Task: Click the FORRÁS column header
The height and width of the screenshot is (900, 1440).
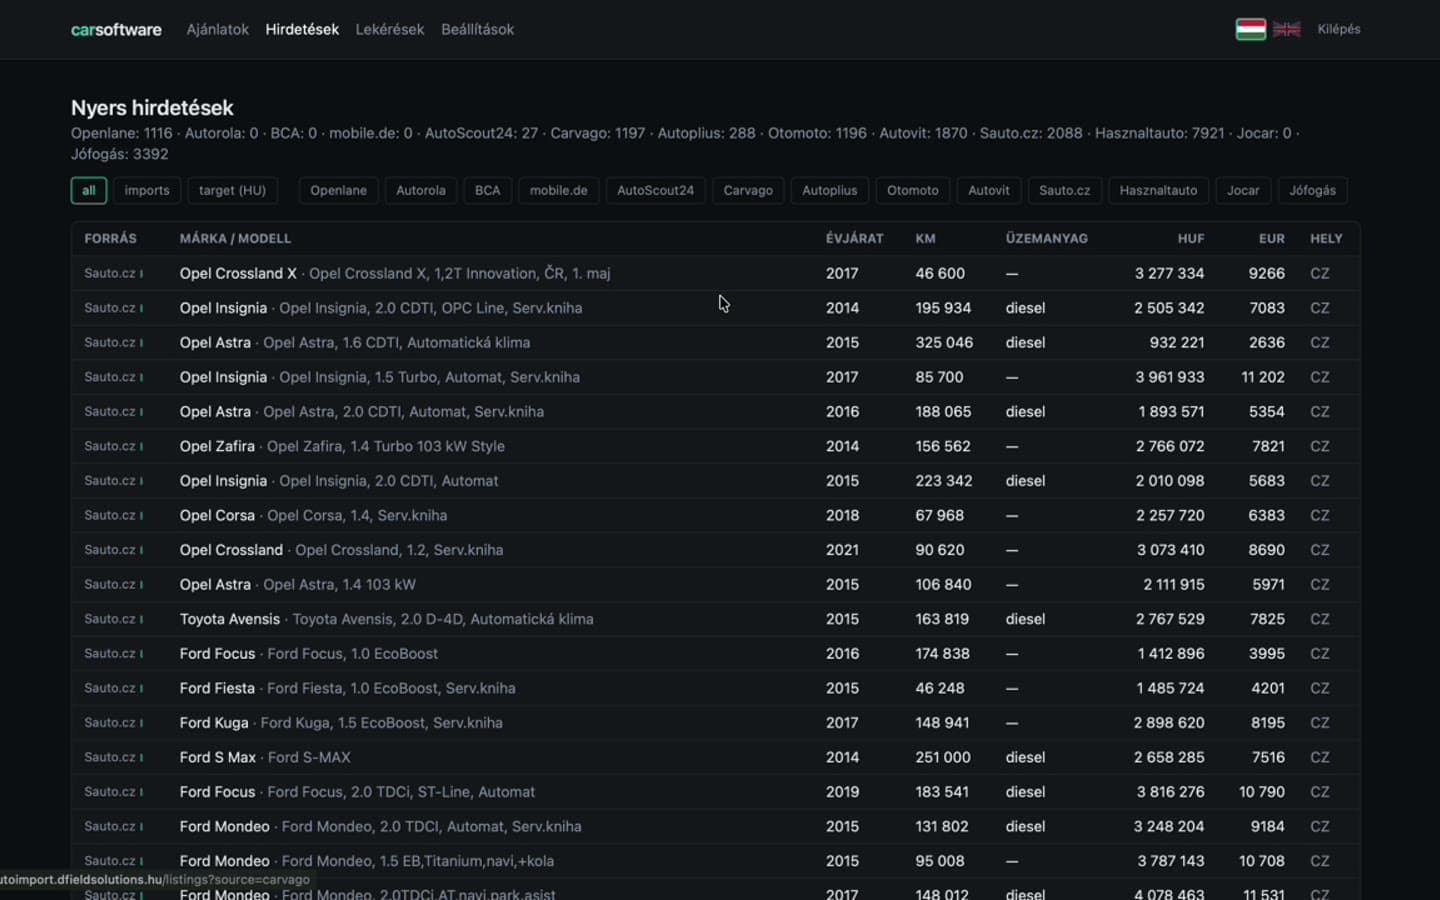Action: [110, 239]
